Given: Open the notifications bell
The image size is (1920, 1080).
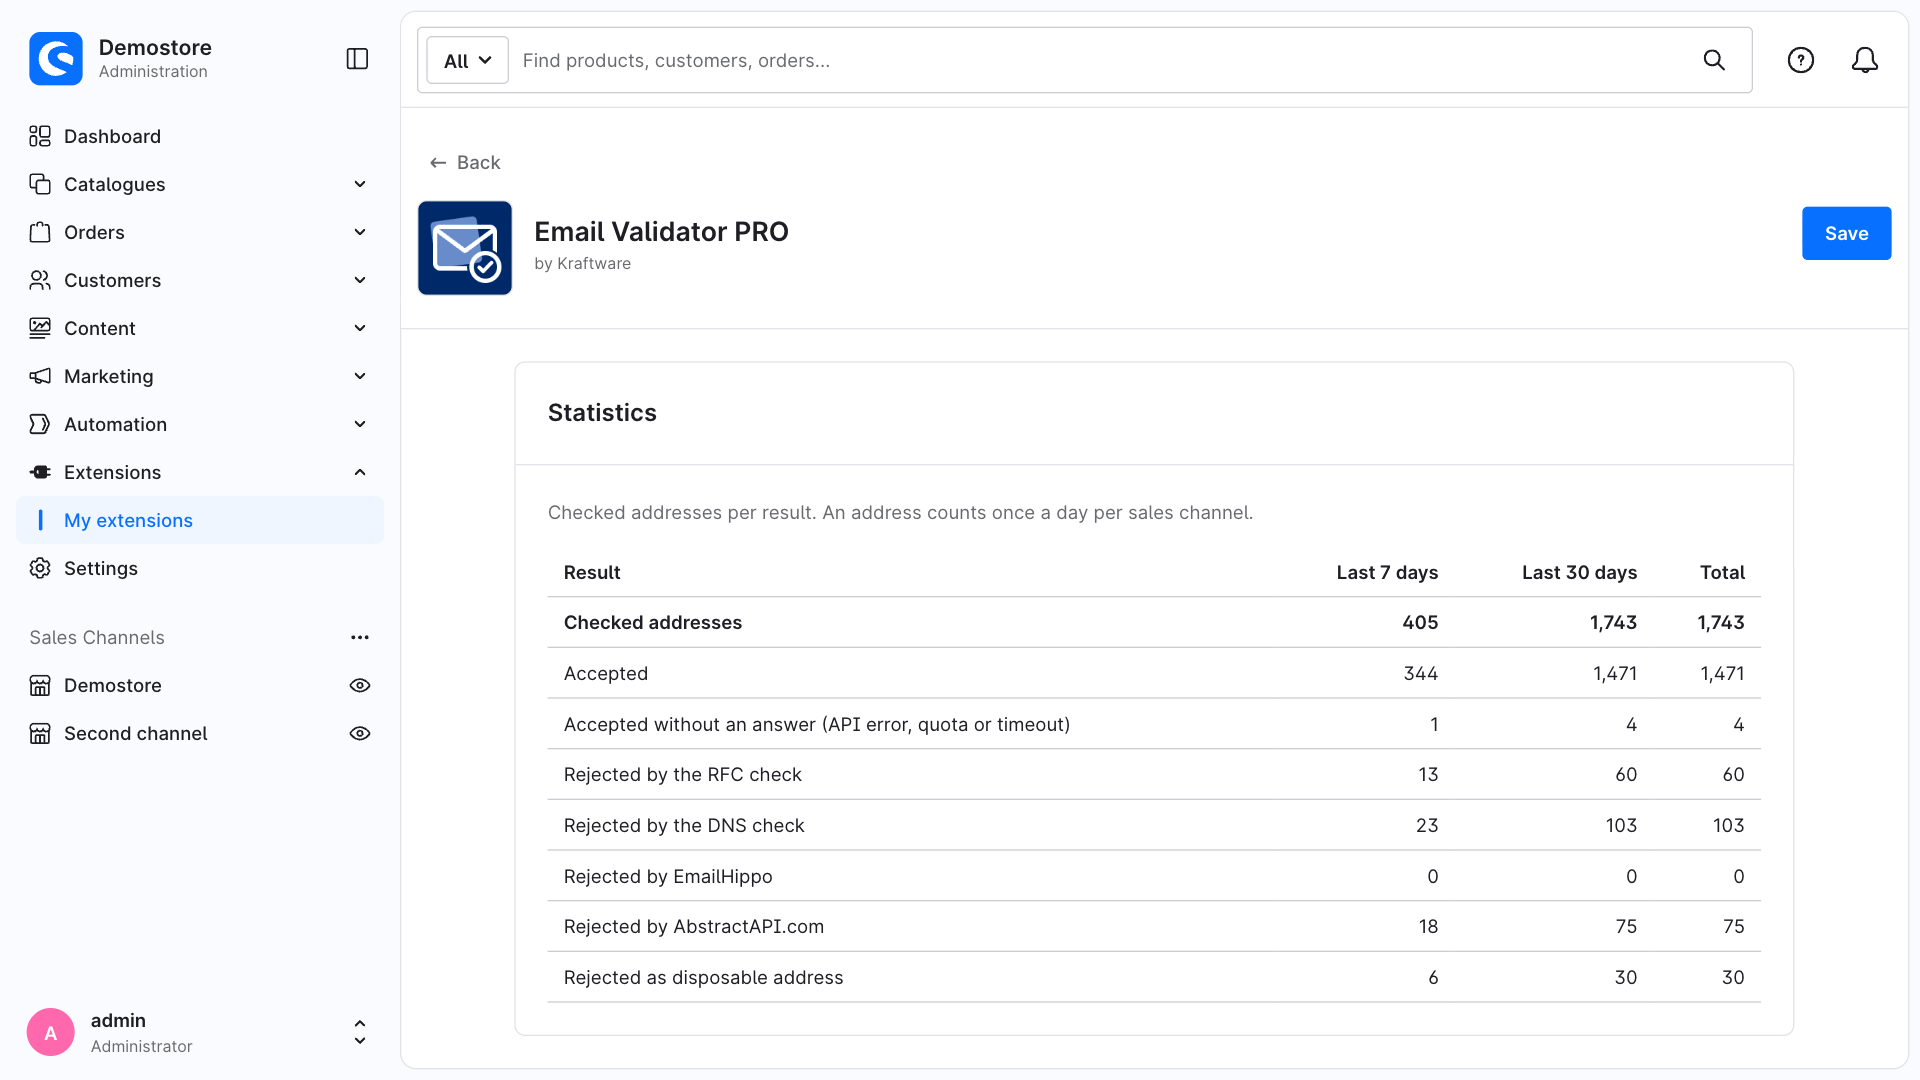Looking at the screenshot, I should (x=1865, y=60).
